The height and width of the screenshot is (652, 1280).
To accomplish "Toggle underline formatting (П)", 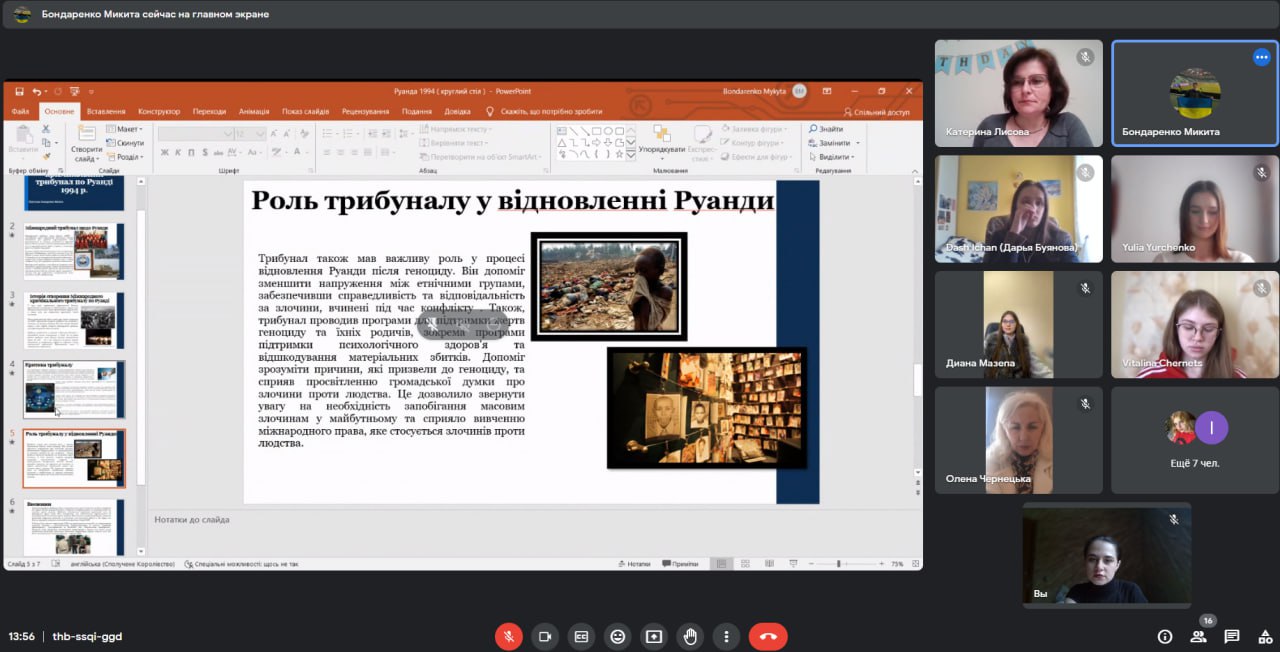I will click(190, 153).
